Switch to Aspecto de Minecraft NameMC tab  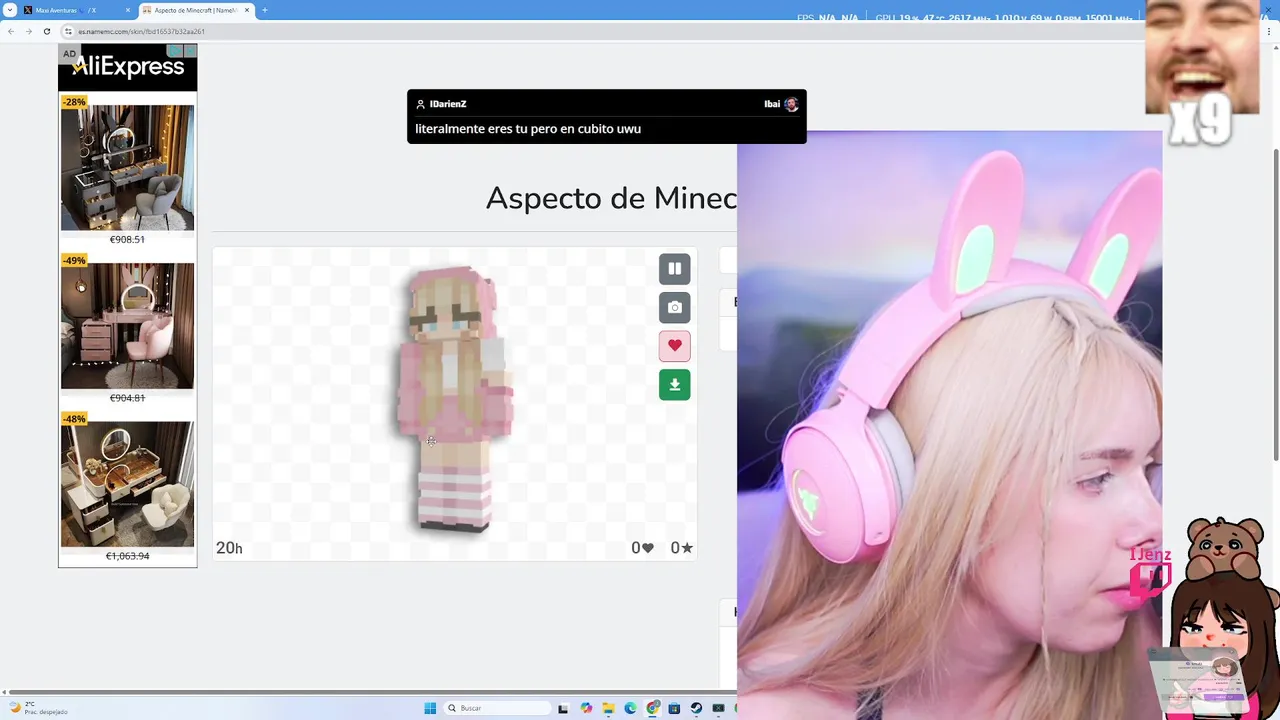pyautogui.click(x=195, y=10)
